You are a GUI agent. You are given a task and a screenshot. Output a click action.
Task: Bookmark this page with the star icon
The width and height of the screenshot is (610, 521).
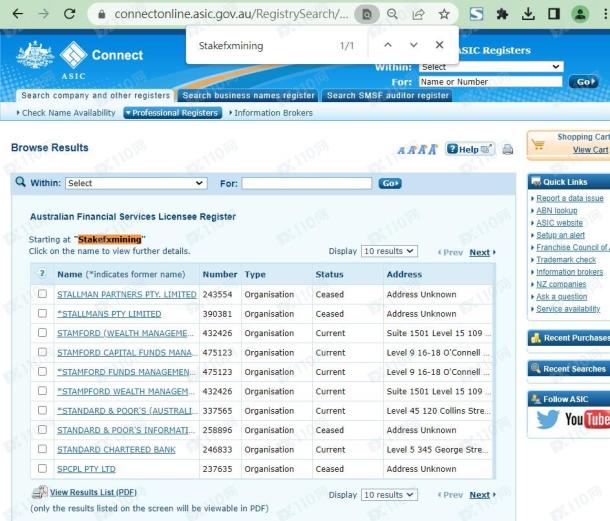click(444, 14)
